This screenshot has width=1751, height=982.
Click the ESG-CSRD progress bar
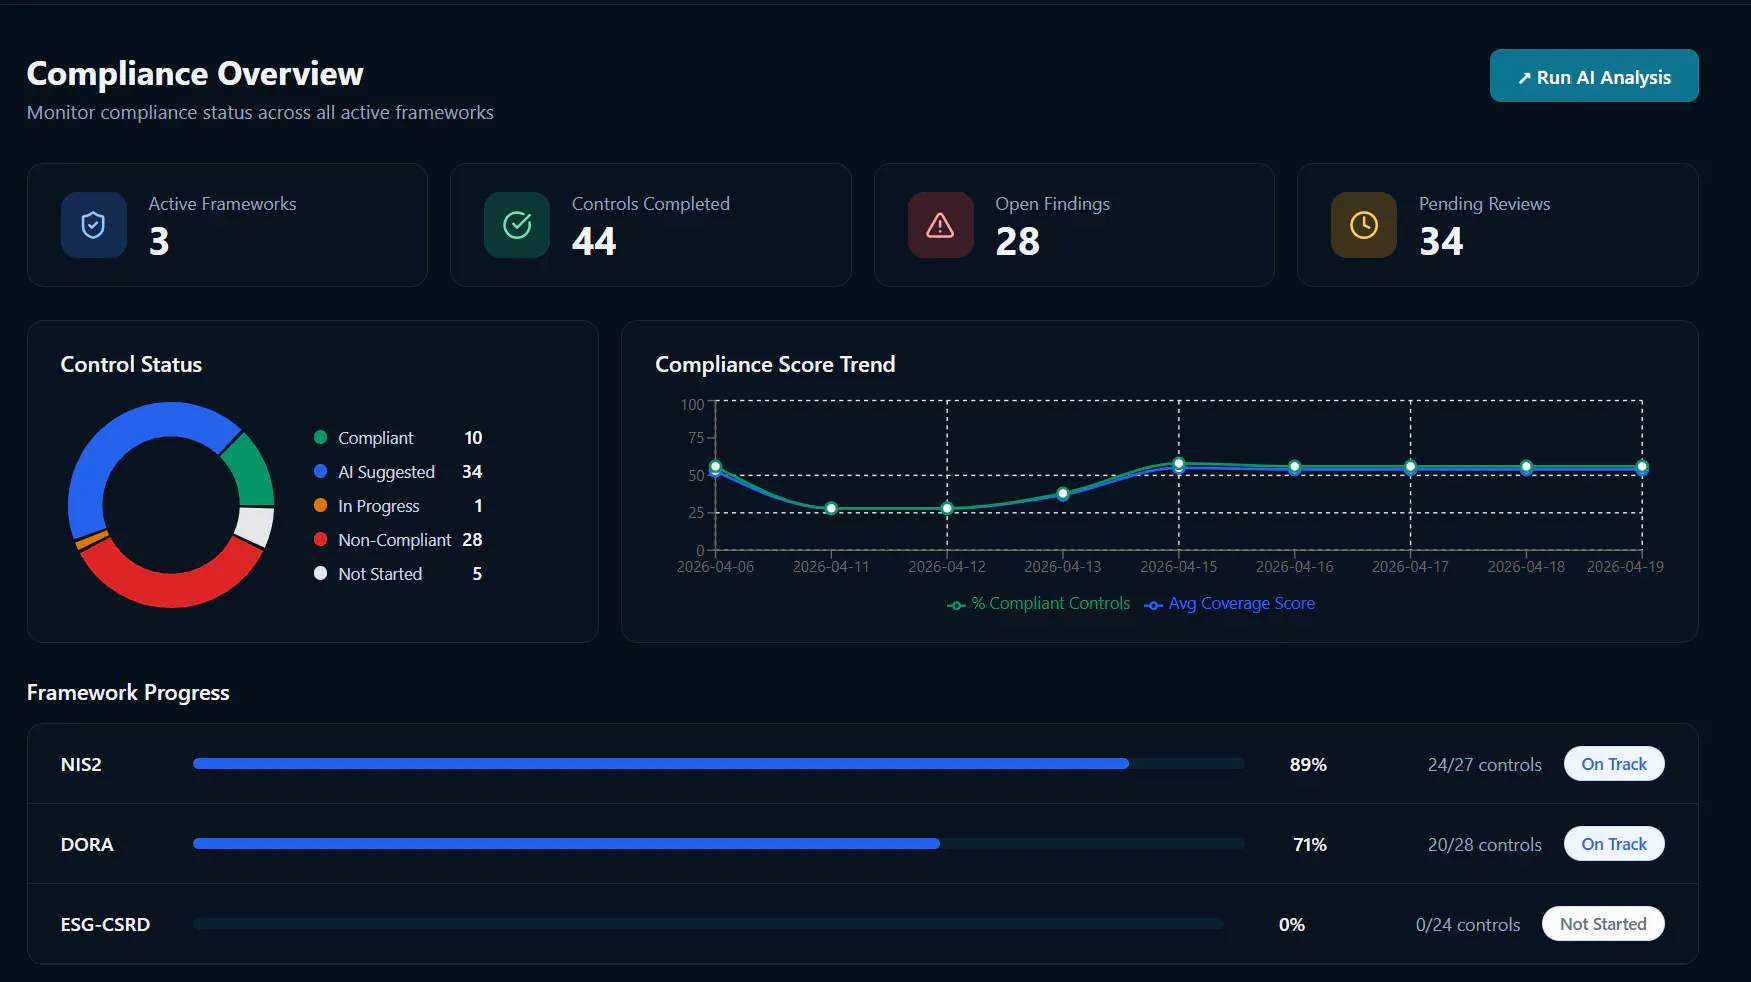tap(708, 923)
